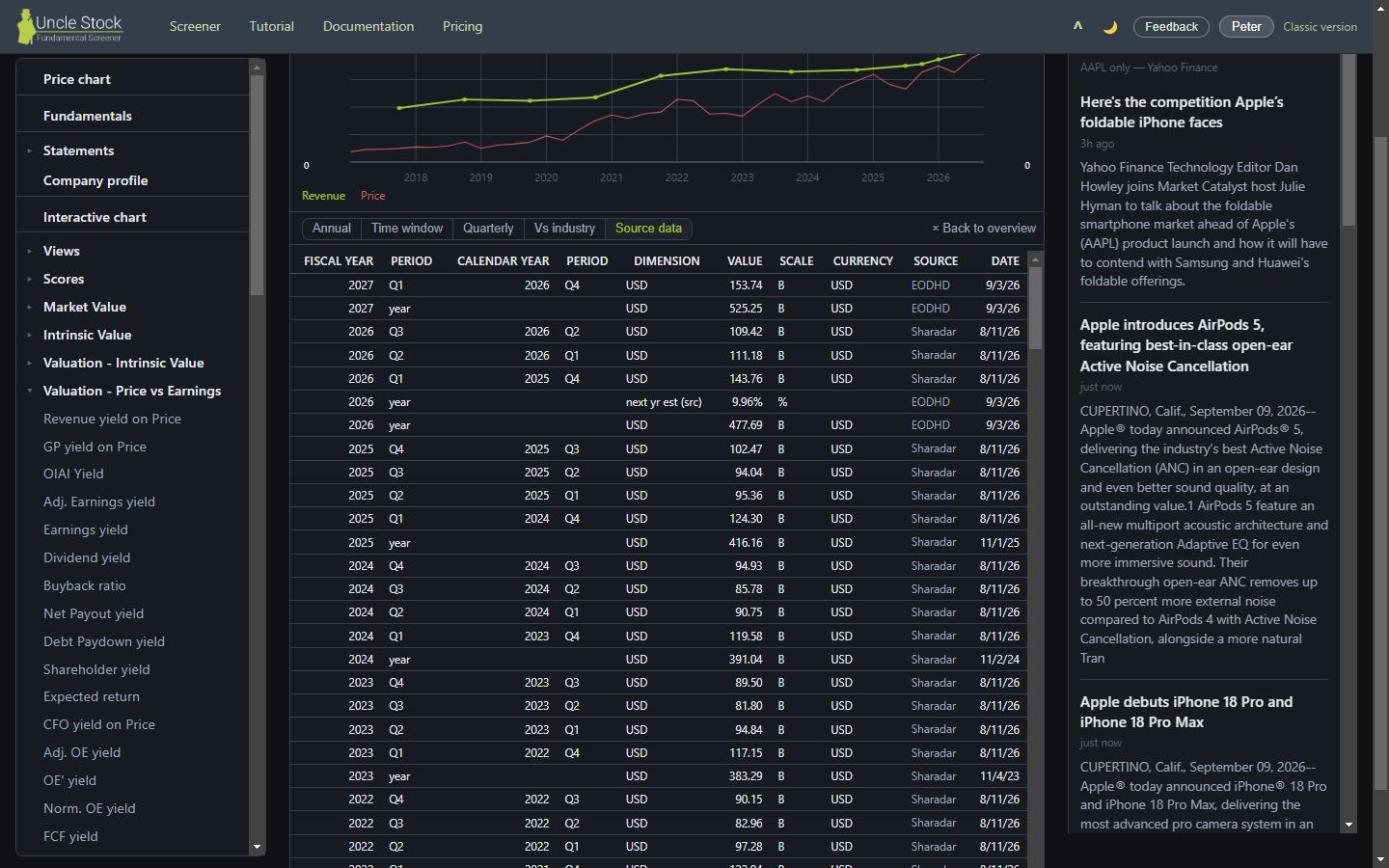This screenshot has height=868, width=1389.
Task: Select Shareholder yield item
Action: 96,670
